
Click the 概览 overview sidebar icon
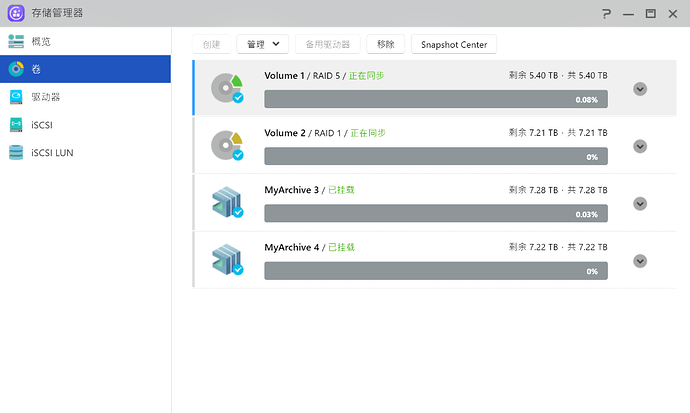point(16,41)
